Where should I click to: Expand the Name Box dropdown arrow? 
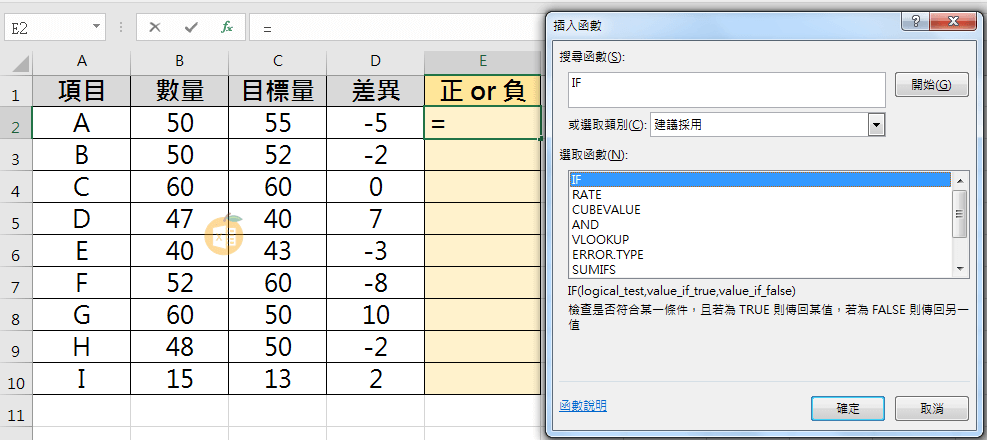pos(97,27)
